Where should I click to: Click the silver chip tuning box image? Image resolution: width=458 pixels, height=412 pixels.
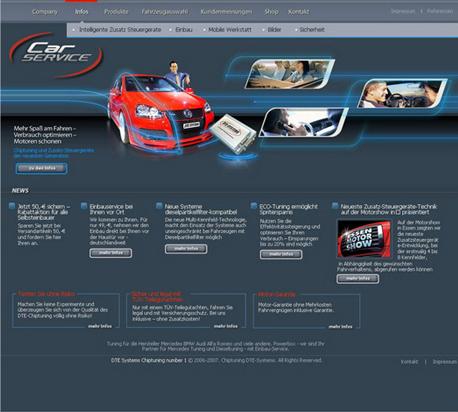pyautogui.click(x=233, y=133)
